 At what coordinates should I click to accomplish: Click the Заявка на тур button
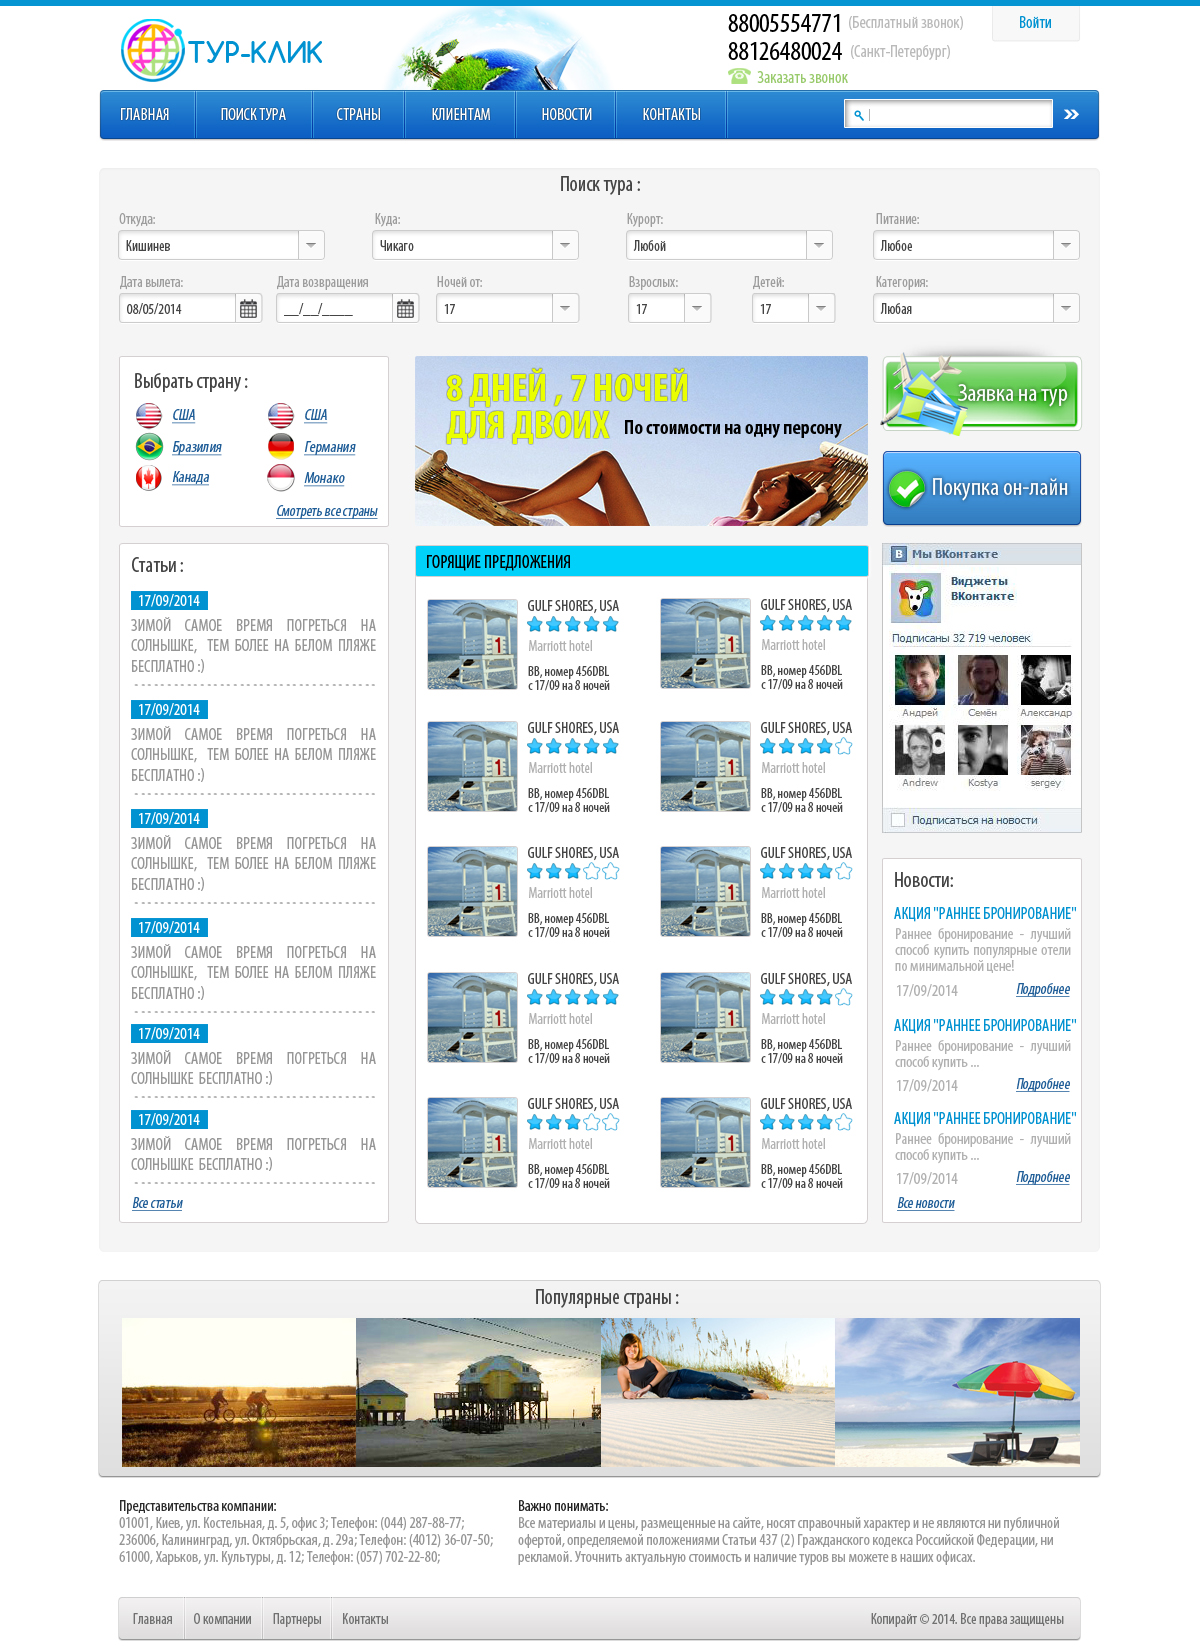pos(982,394)
